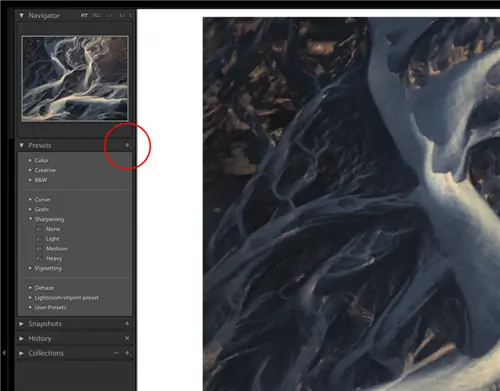Collapse the left panel using edge arrow
Image resolution: width=500 pixels, height=391 pixels.
[x=4, y=352]
